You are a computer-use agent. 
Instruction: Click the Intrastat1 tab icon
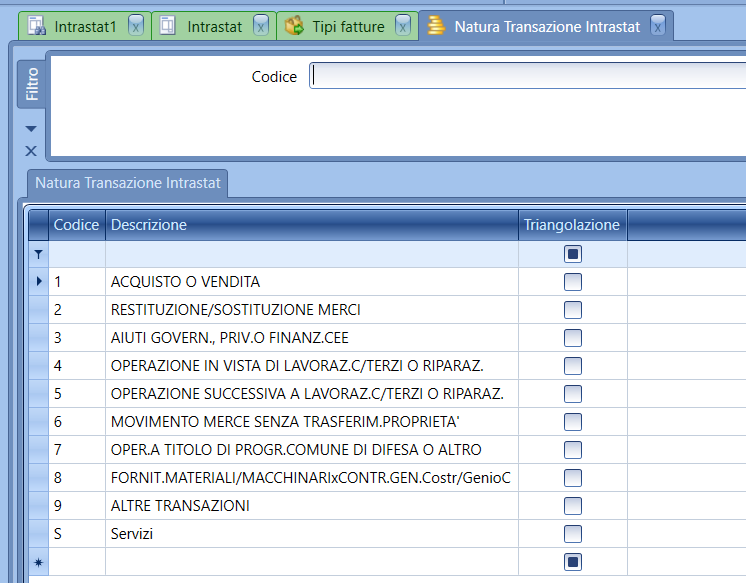pyautogui.click(x=37, y=27)
